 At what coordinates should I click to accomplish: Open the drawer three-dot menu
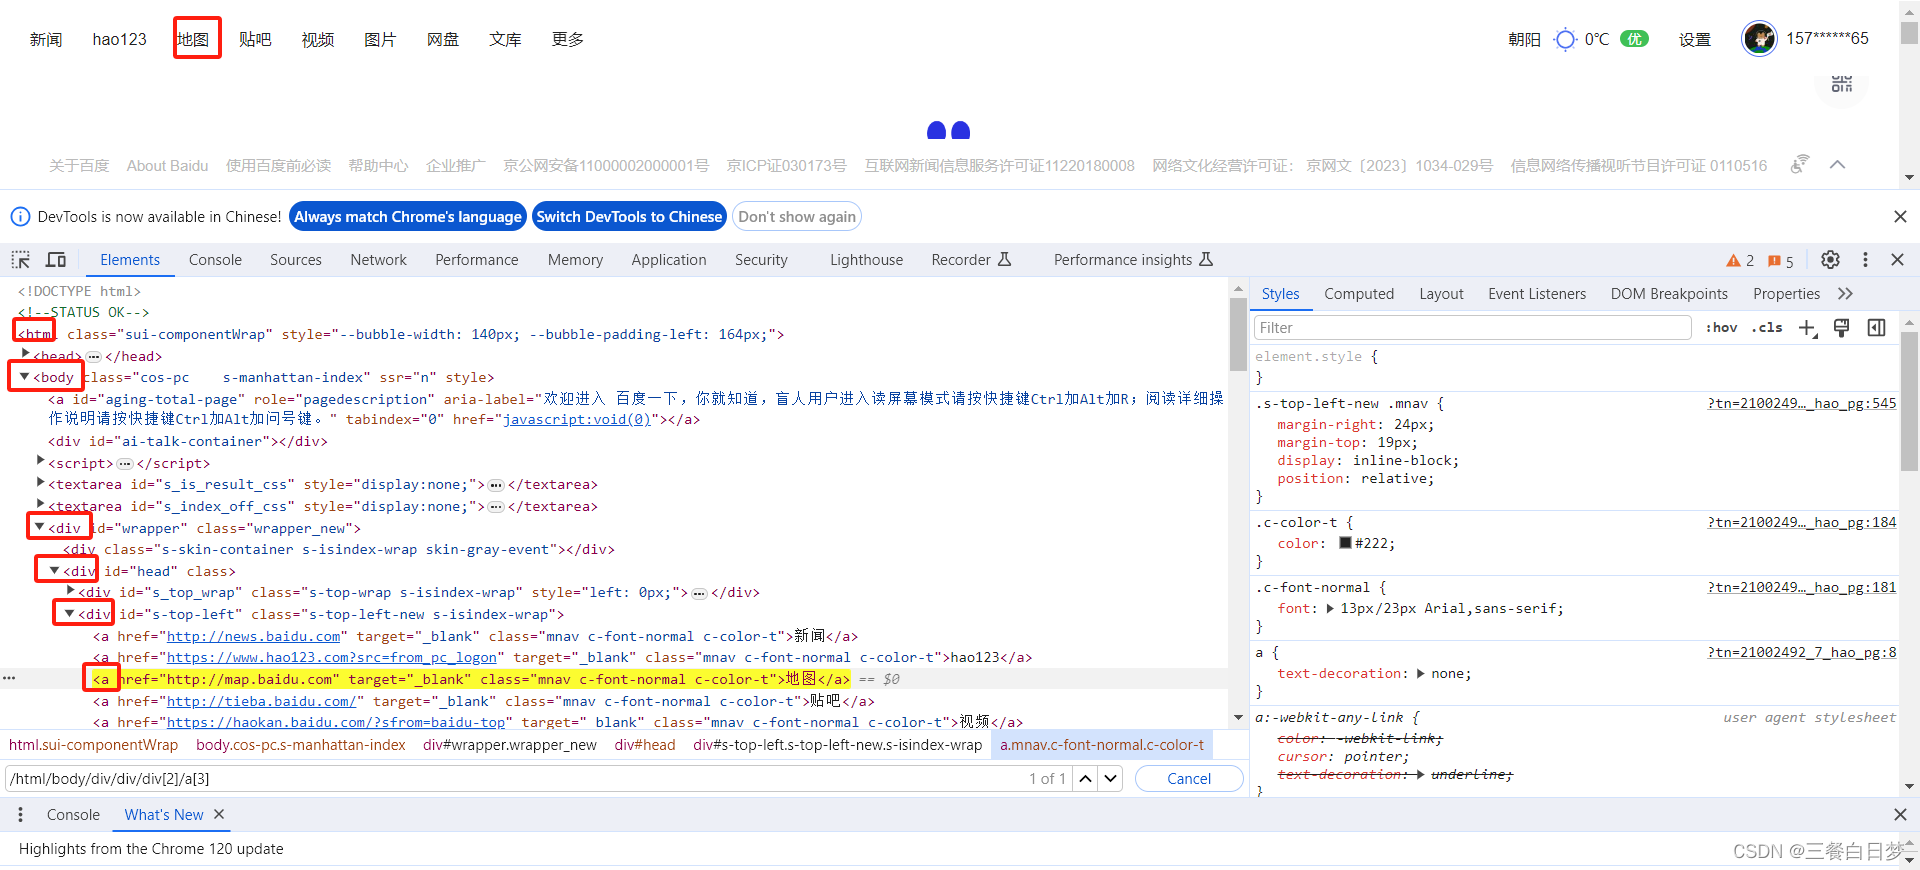pyautogui.click(x=20, y=815)
